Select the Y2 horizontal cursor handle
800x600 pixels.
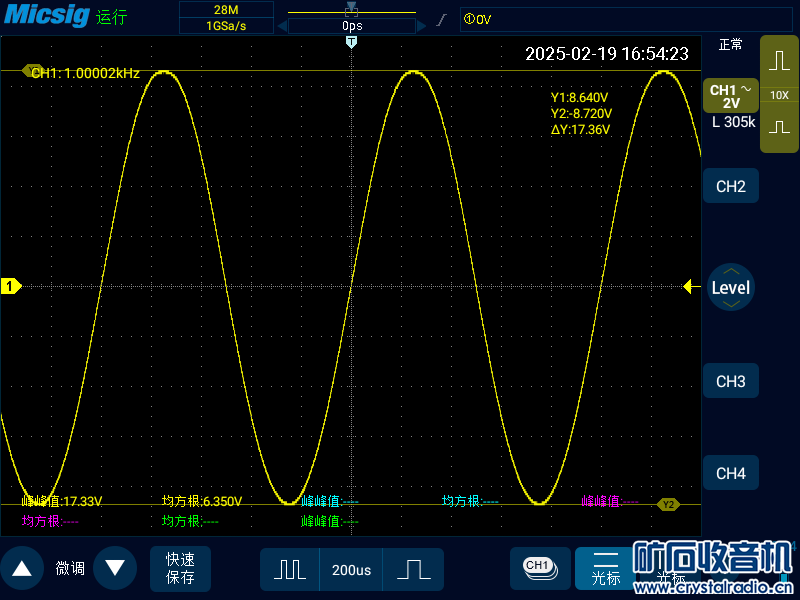pyautogui.click(x=668, y=505)
